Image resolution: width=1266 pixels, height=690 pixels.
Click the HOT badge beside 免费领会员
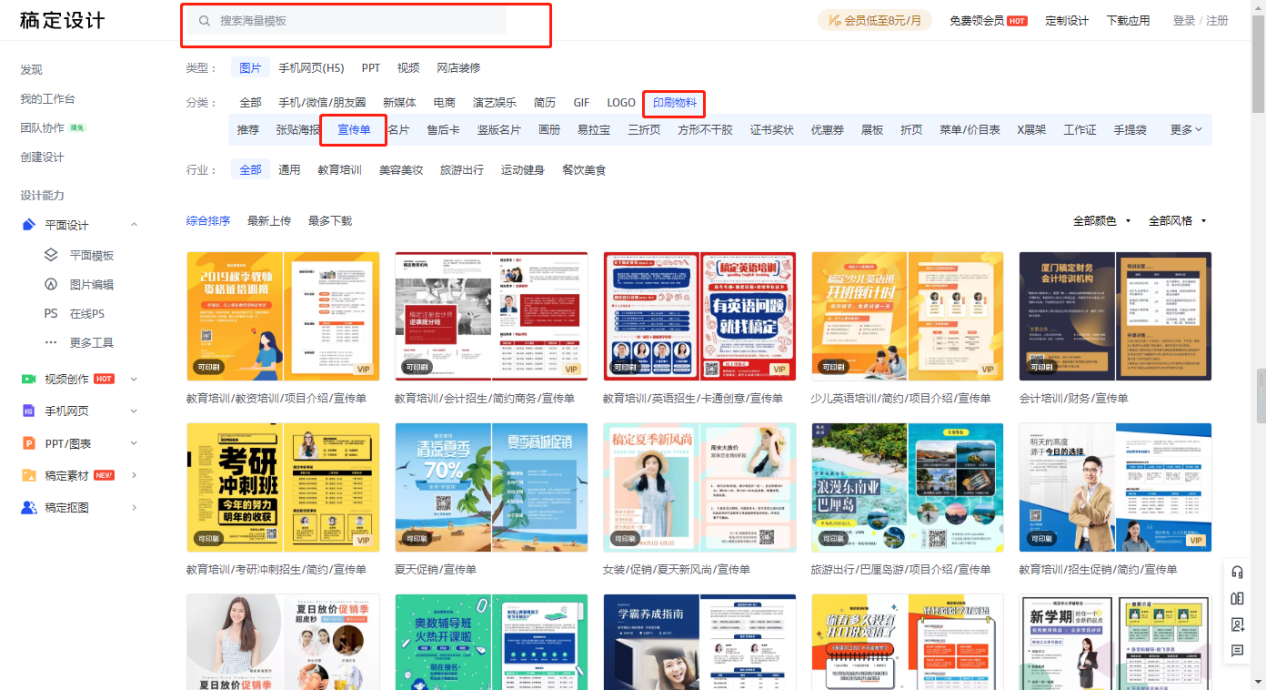point(1017,21)
